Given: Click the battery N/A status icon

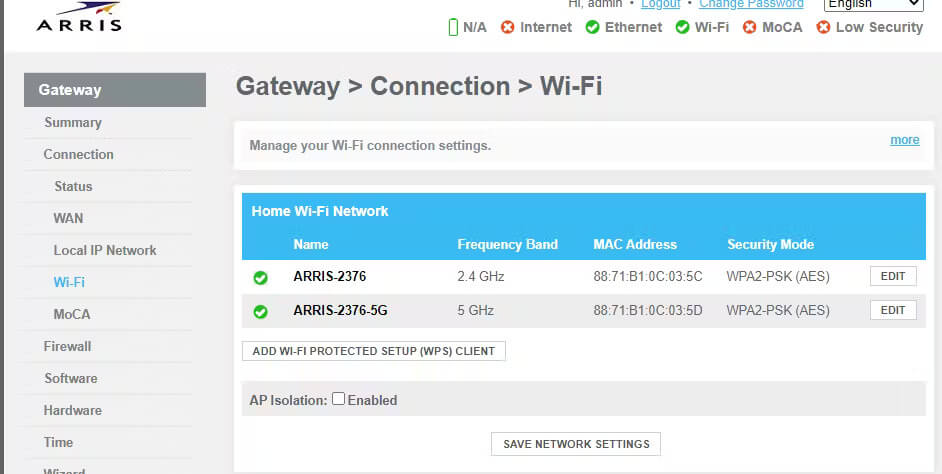Looking at the screenshot, I should click(x=453, y=27).
